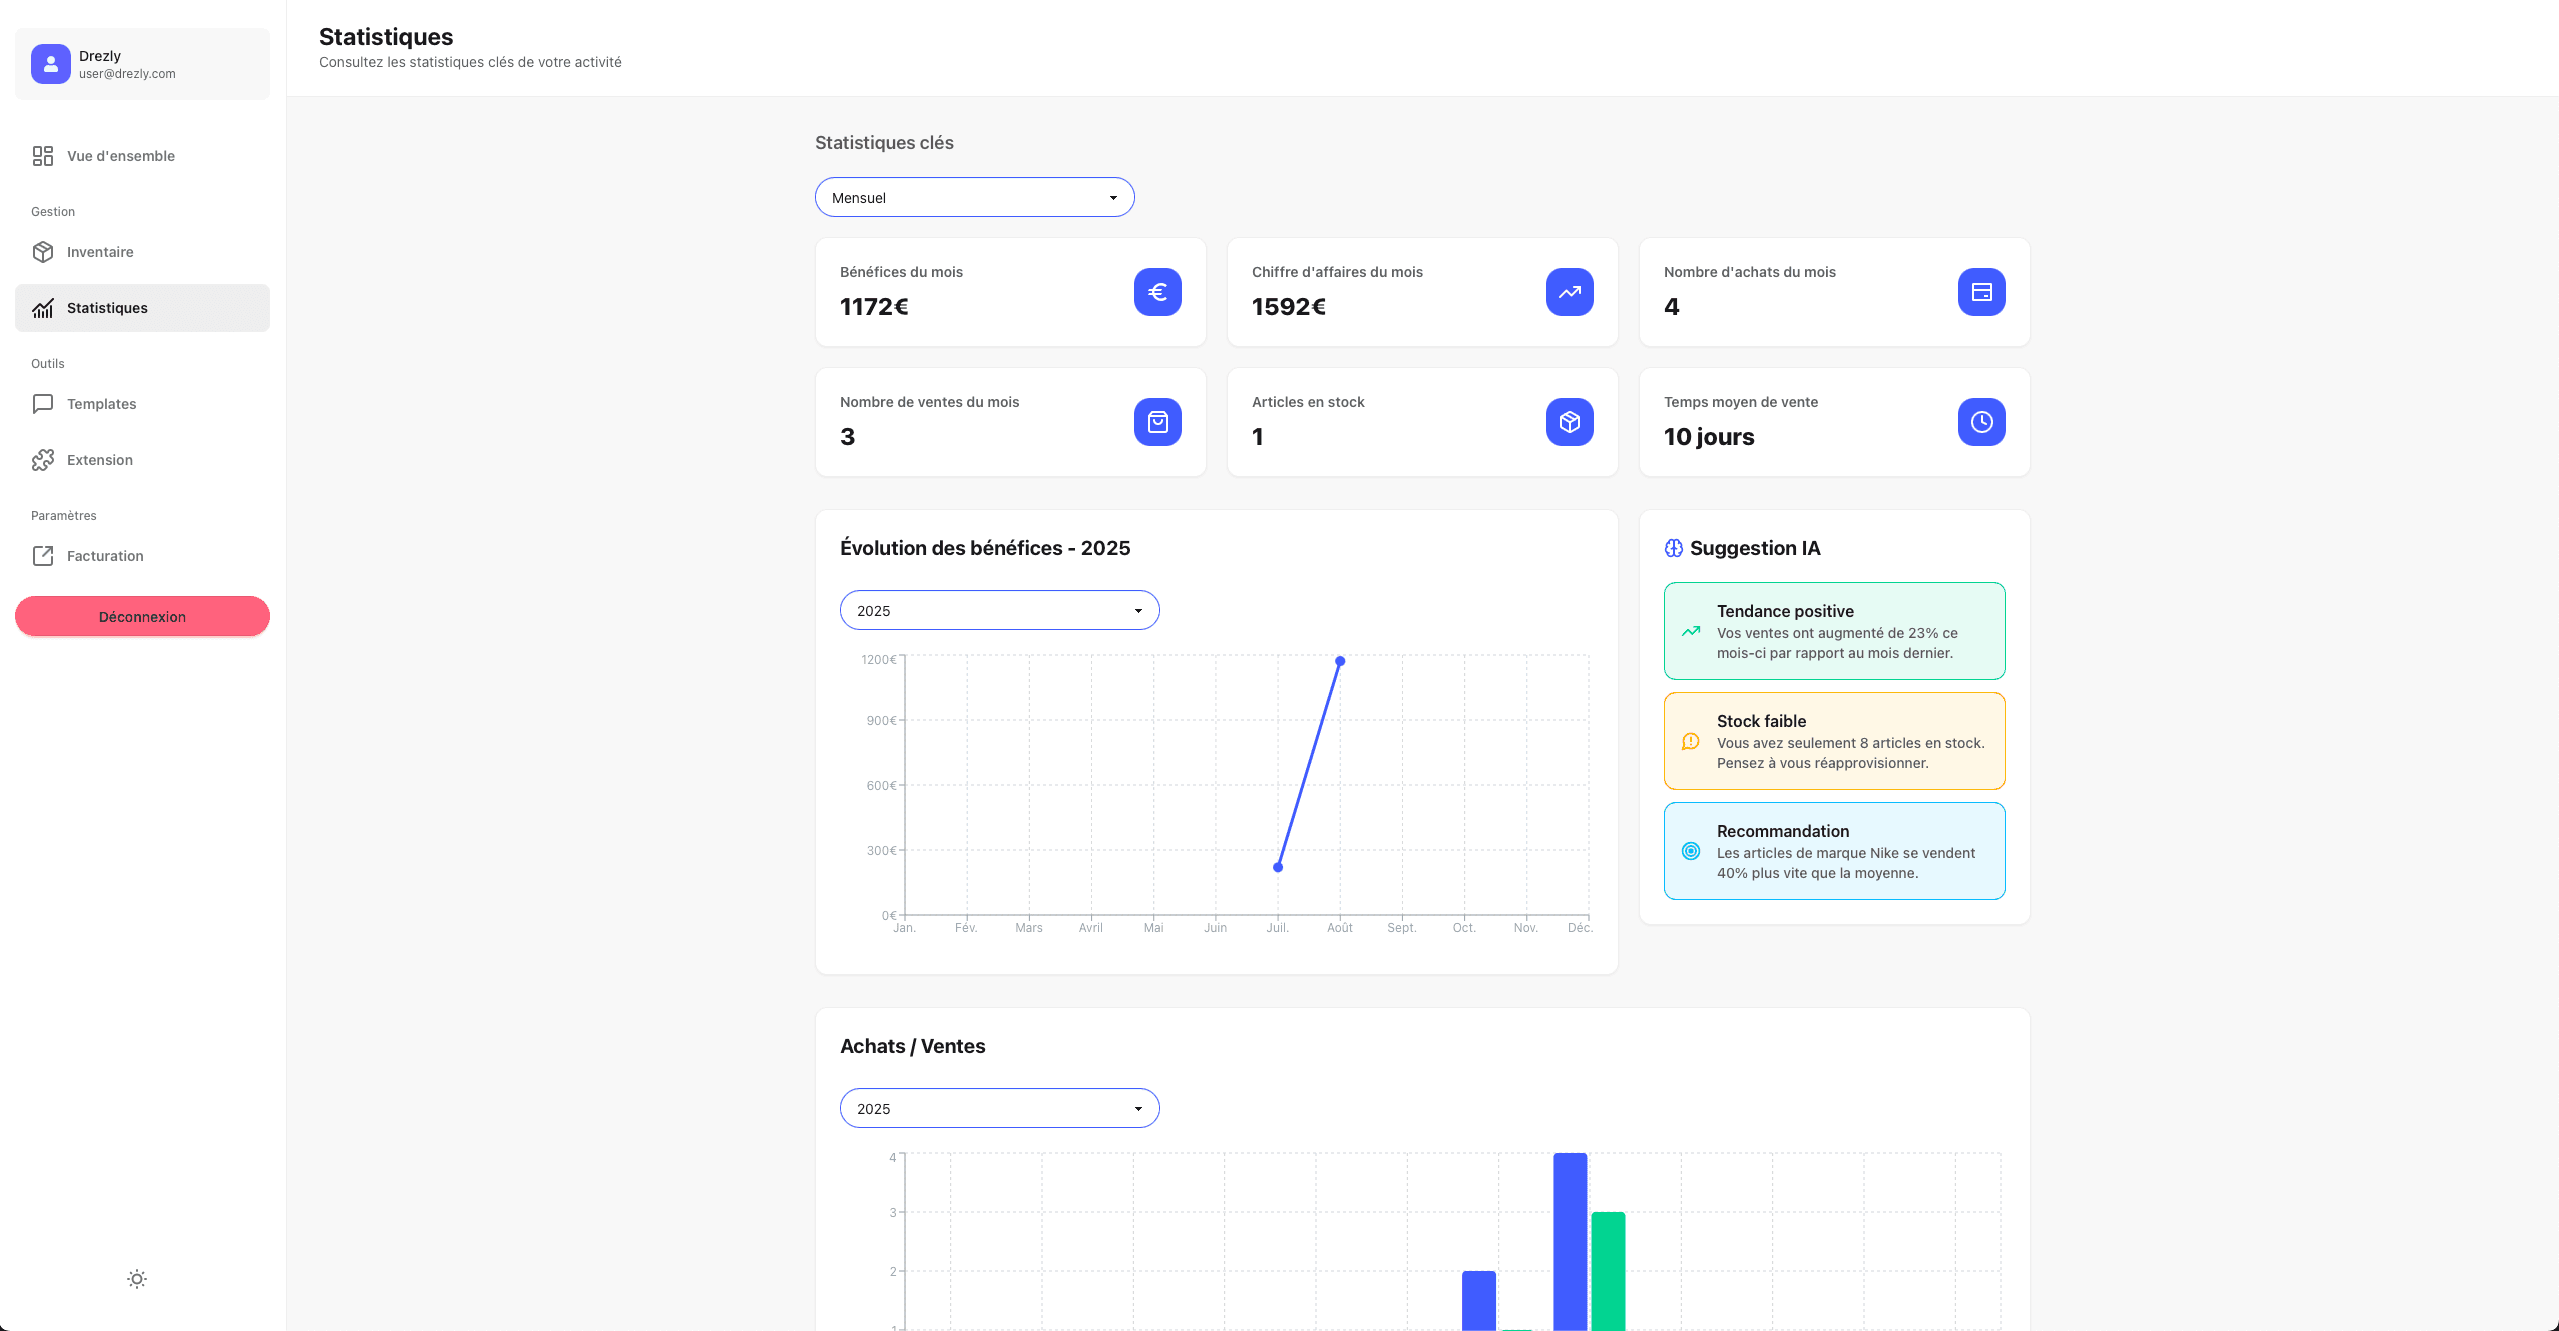Open the Mensuel period dropdown
The image size is (2559, 1331).
pyautogui.click(x=974, y=198)
